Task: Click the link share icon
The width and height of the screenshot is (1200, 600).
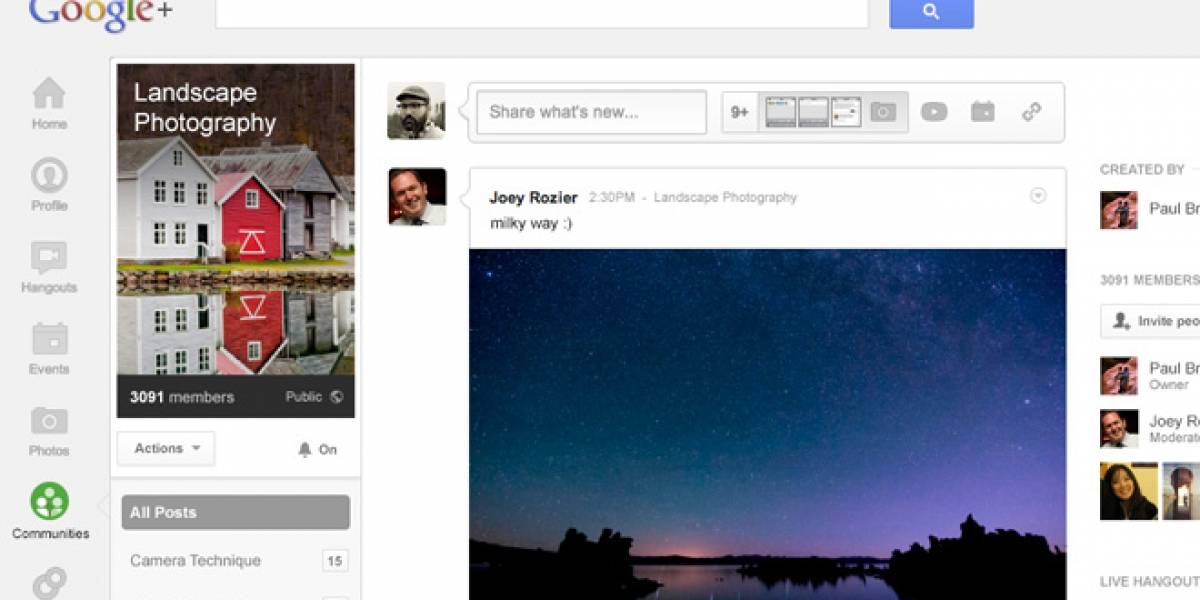Action: (1032, 112)
